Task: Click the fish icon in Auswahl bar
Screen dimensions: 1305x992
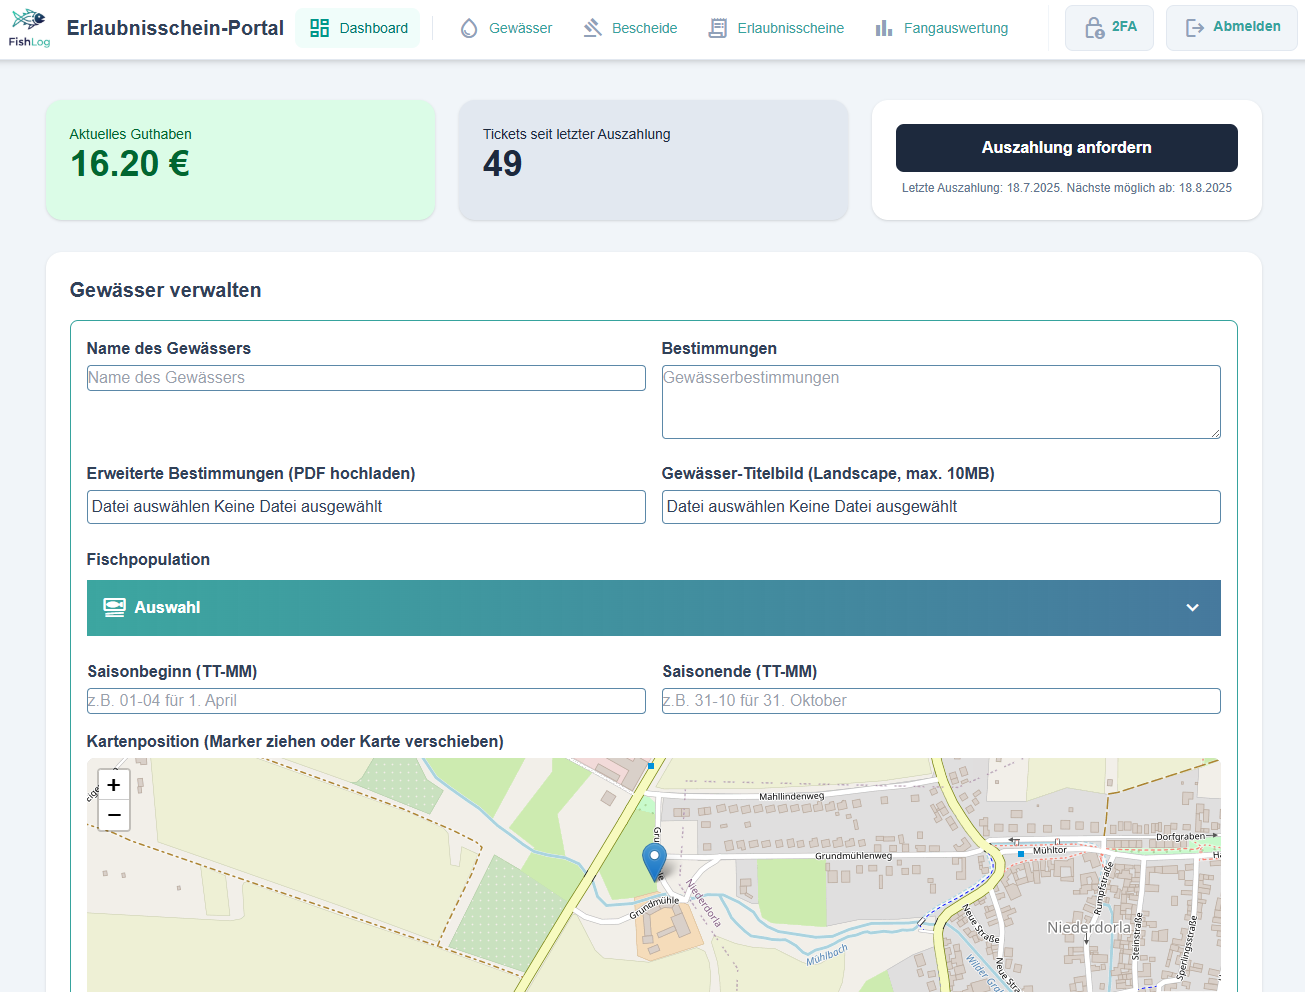Action: tap(115, 607)
